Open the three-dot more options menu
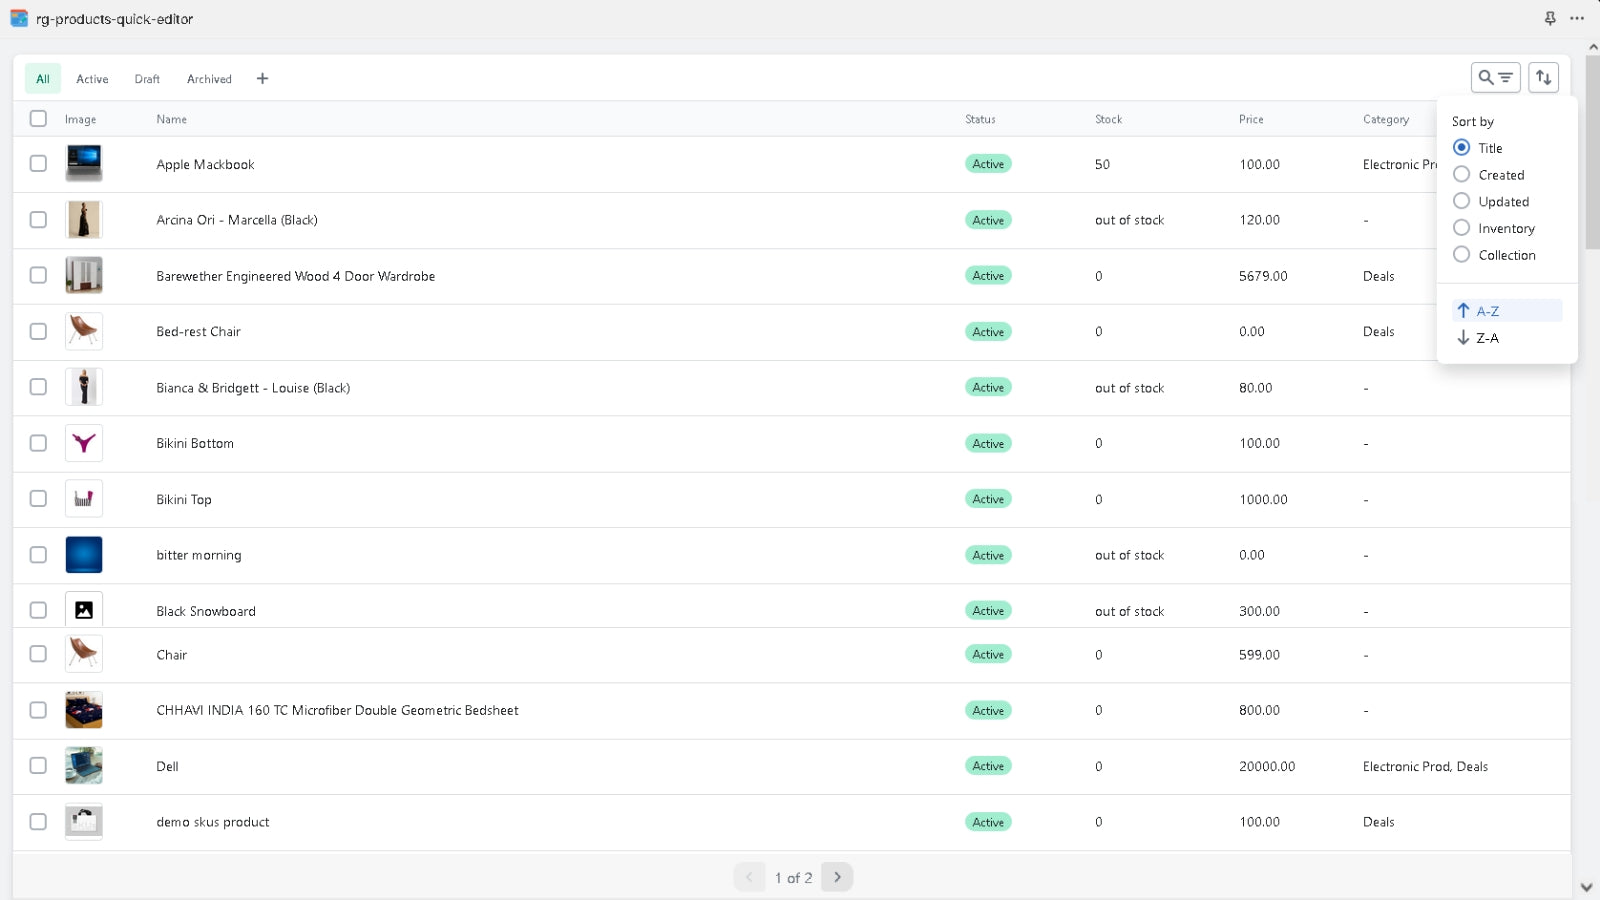 1577,18
